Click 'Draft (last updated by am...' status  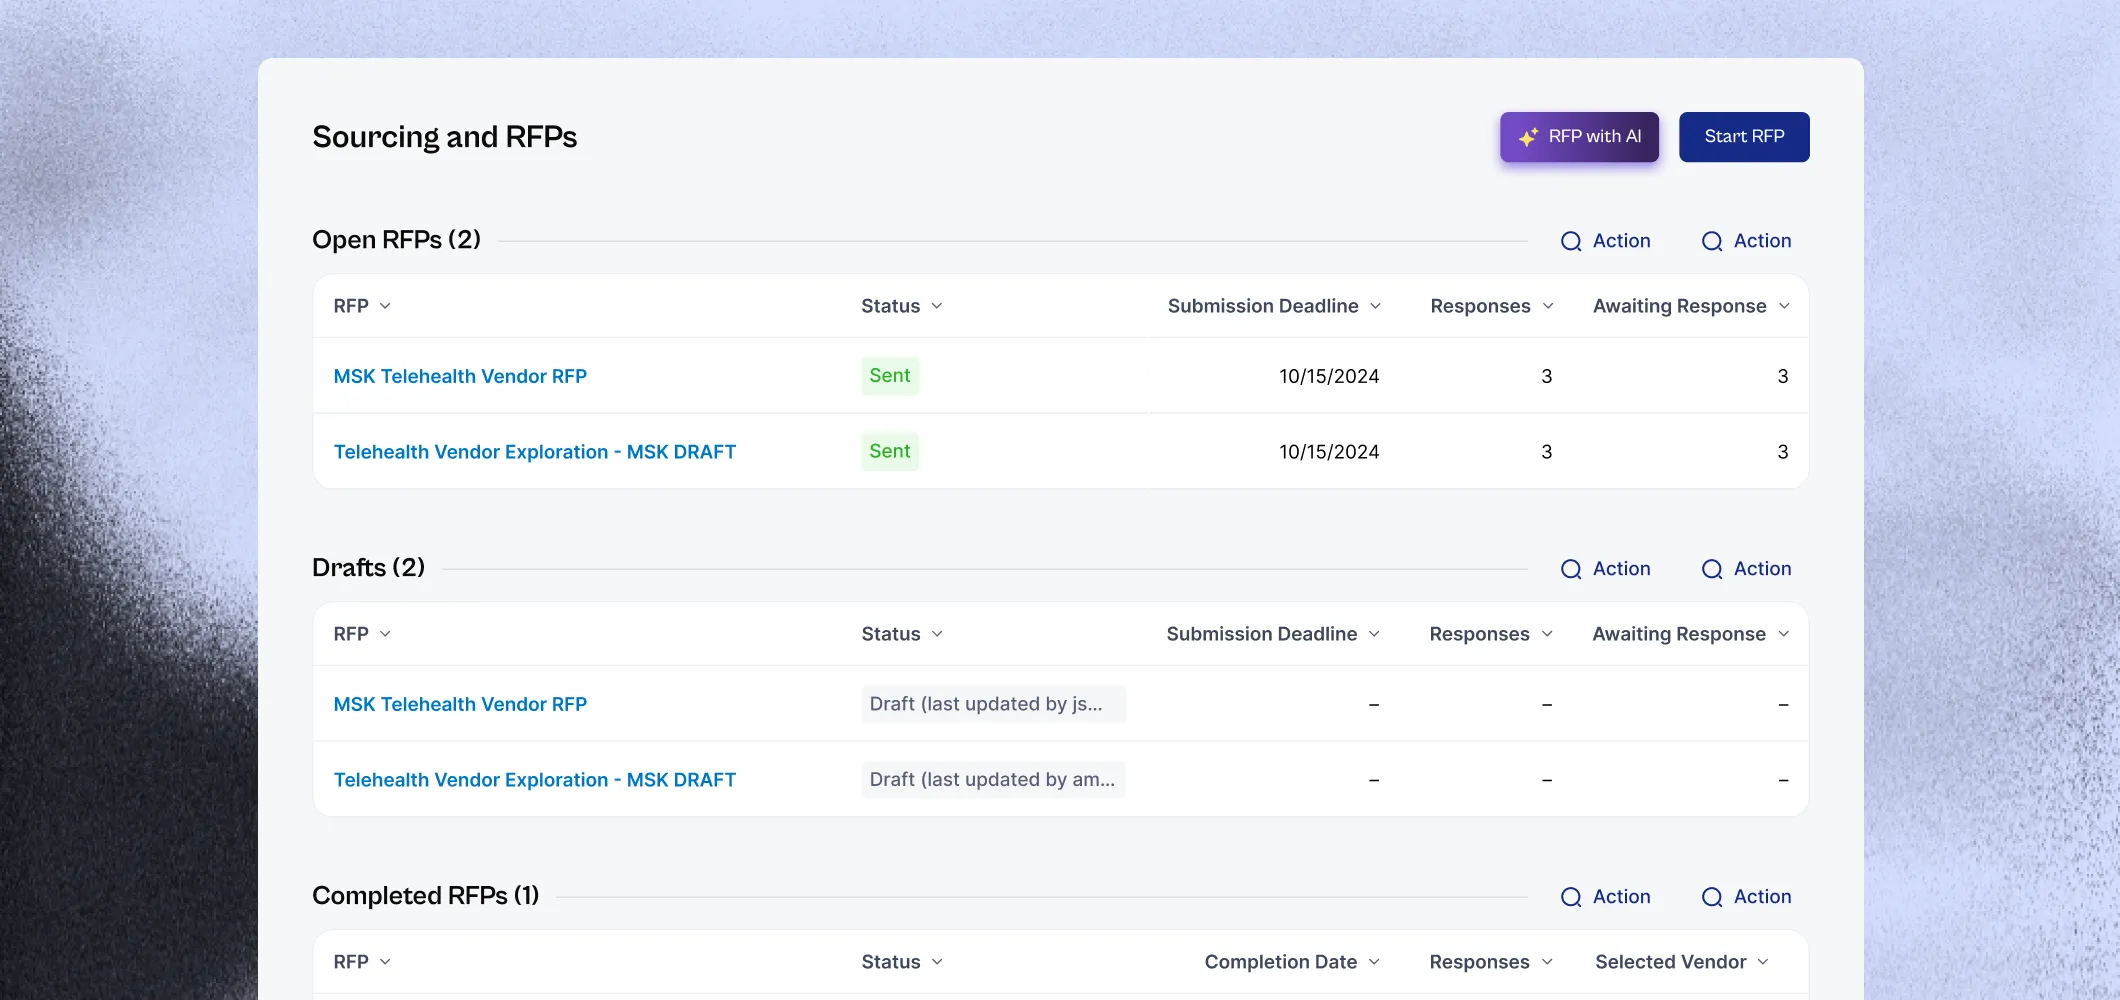(x=994, y=780)
